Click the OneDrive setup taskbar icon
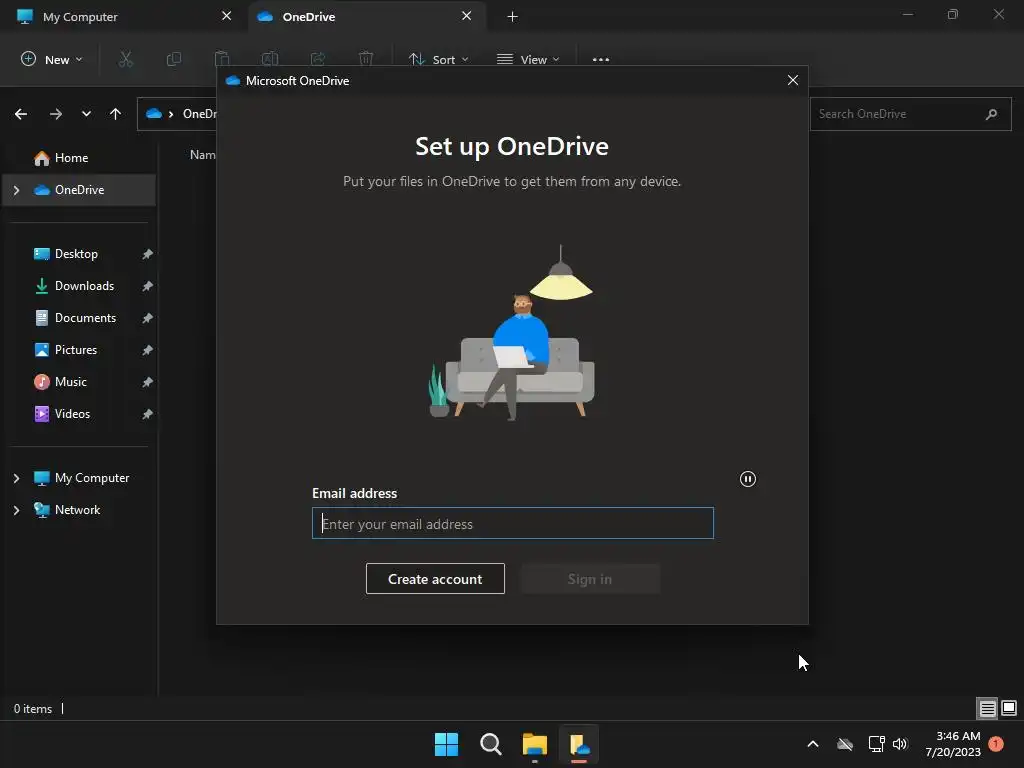This screenshot has width=1024, height=768. point(579,744)
